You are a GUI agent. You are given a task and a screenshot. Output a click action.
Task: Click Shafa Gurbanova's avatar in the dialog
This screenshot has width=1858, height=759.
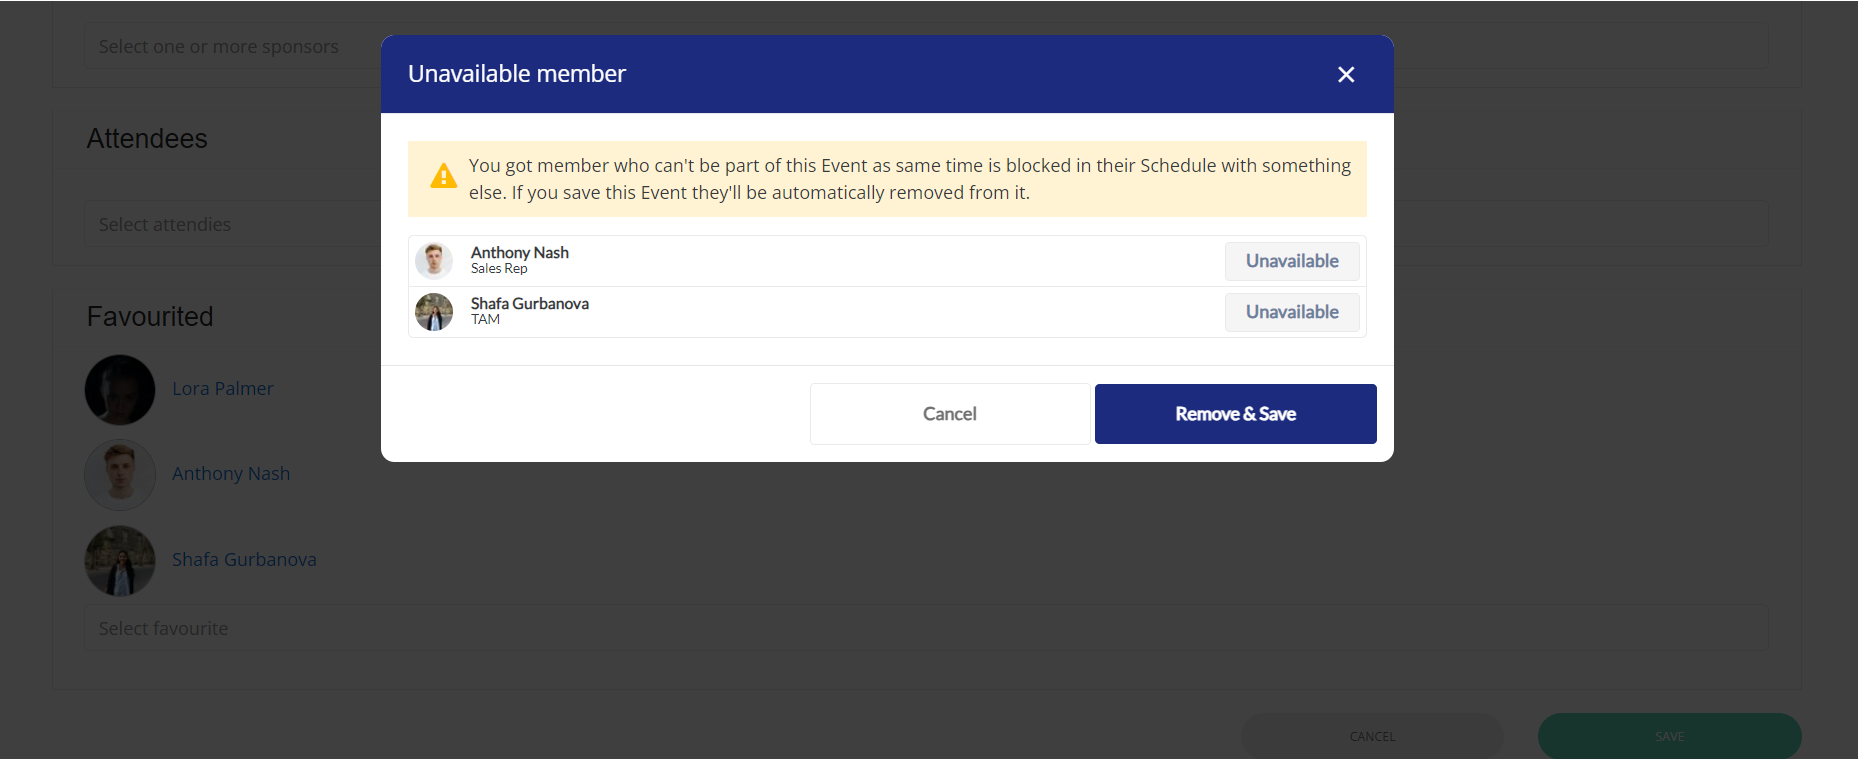tap(434, 312)
